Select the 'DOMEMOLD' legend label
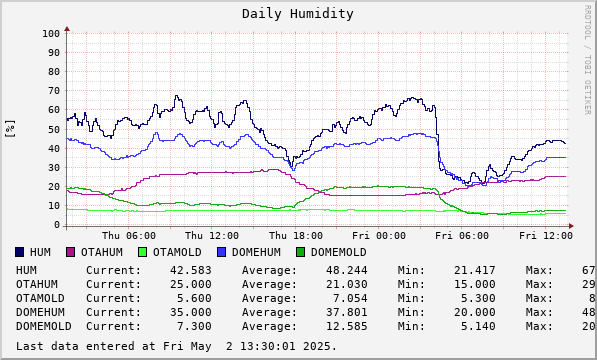This screenshot has width=597, height=360. [x=338, y=252]
